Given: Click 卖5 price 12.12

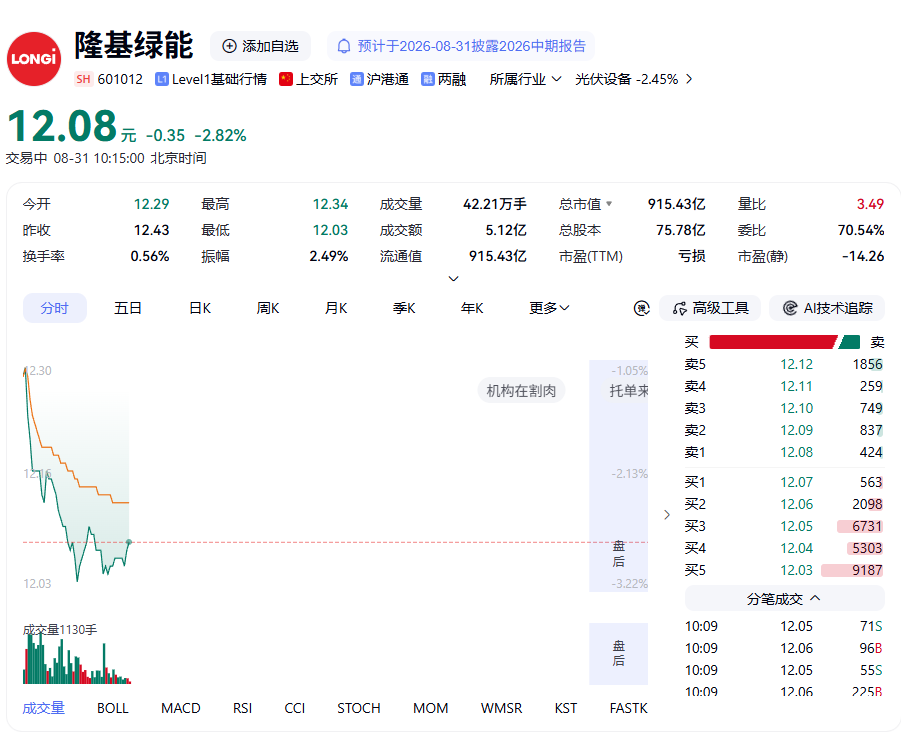Looking at the screenshot, I should tap(796, 364).
